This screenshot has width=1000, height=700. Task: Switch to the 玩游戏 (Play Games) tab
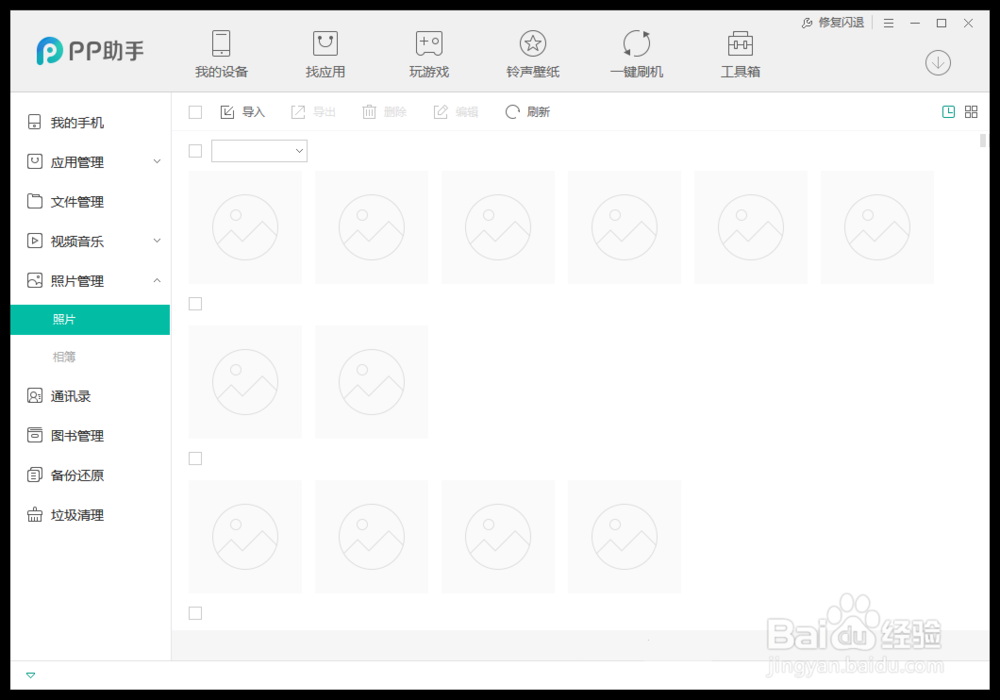coord(429,54)
